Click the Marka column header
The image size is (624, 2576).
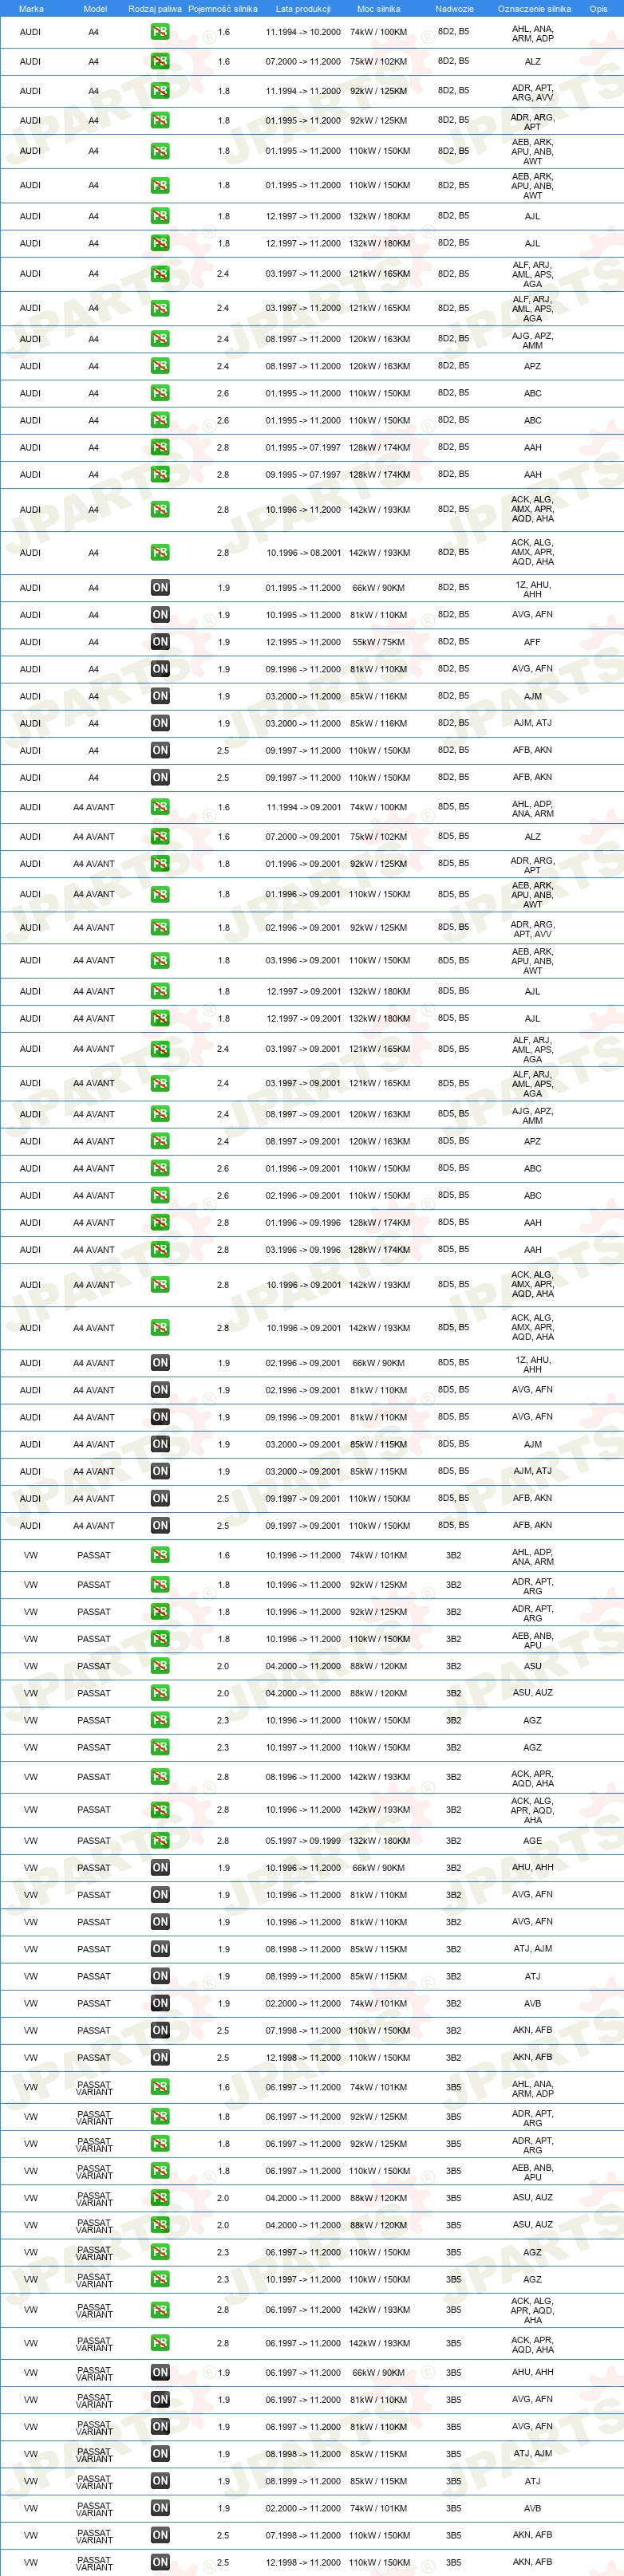31,9
